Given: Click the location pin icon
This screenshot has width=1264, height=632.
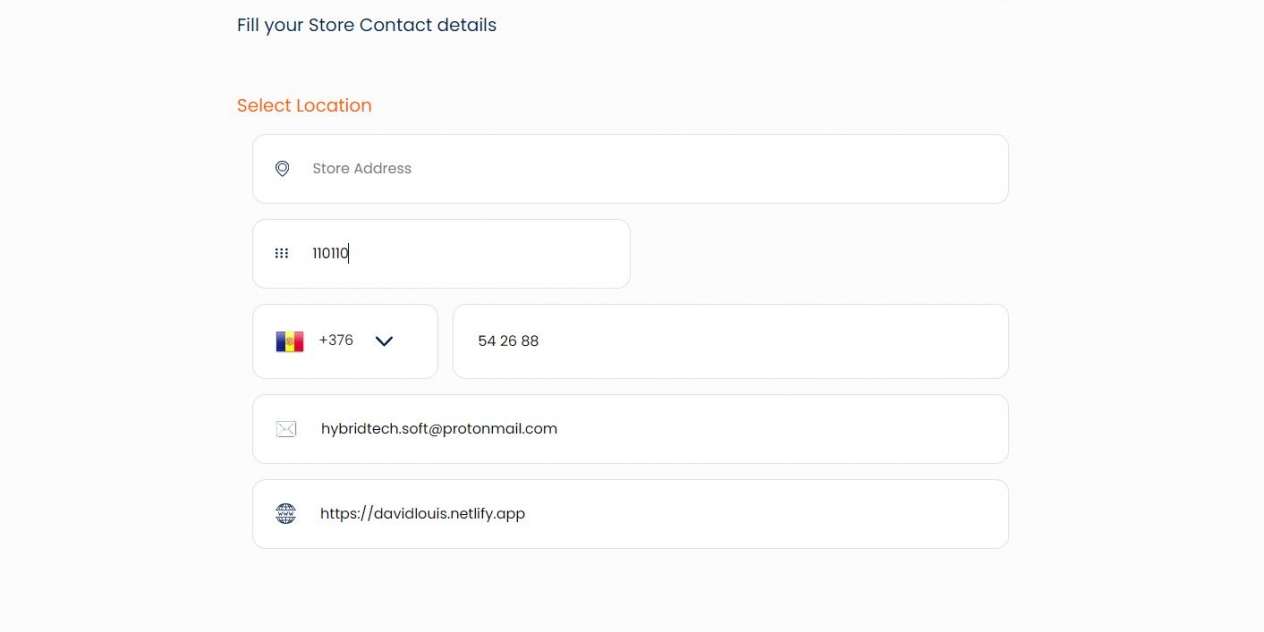Looking at the screenshot, I should coord(282,169).
